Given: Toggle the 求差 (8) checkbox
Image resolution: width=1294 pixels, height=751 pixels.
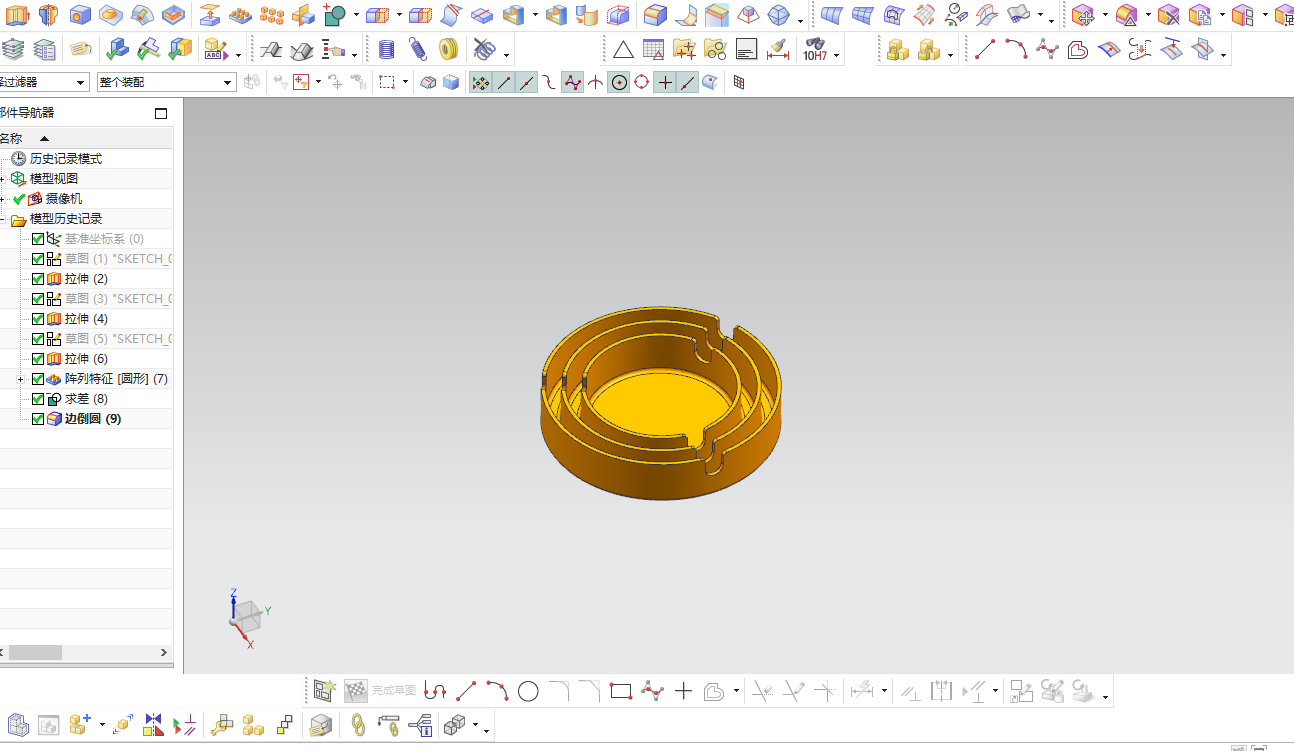Looking at the screenshot, I should (38, 399).
